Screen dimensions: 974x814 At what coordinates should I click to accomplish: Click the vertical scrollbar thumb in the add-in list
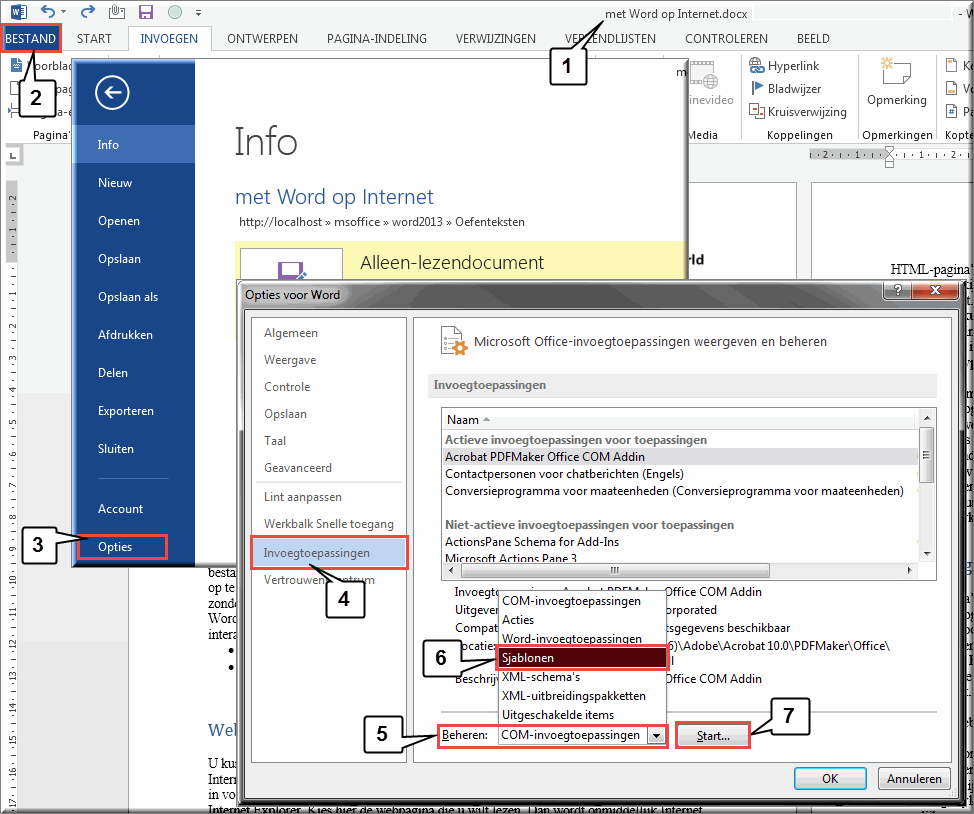click(926, 455)
